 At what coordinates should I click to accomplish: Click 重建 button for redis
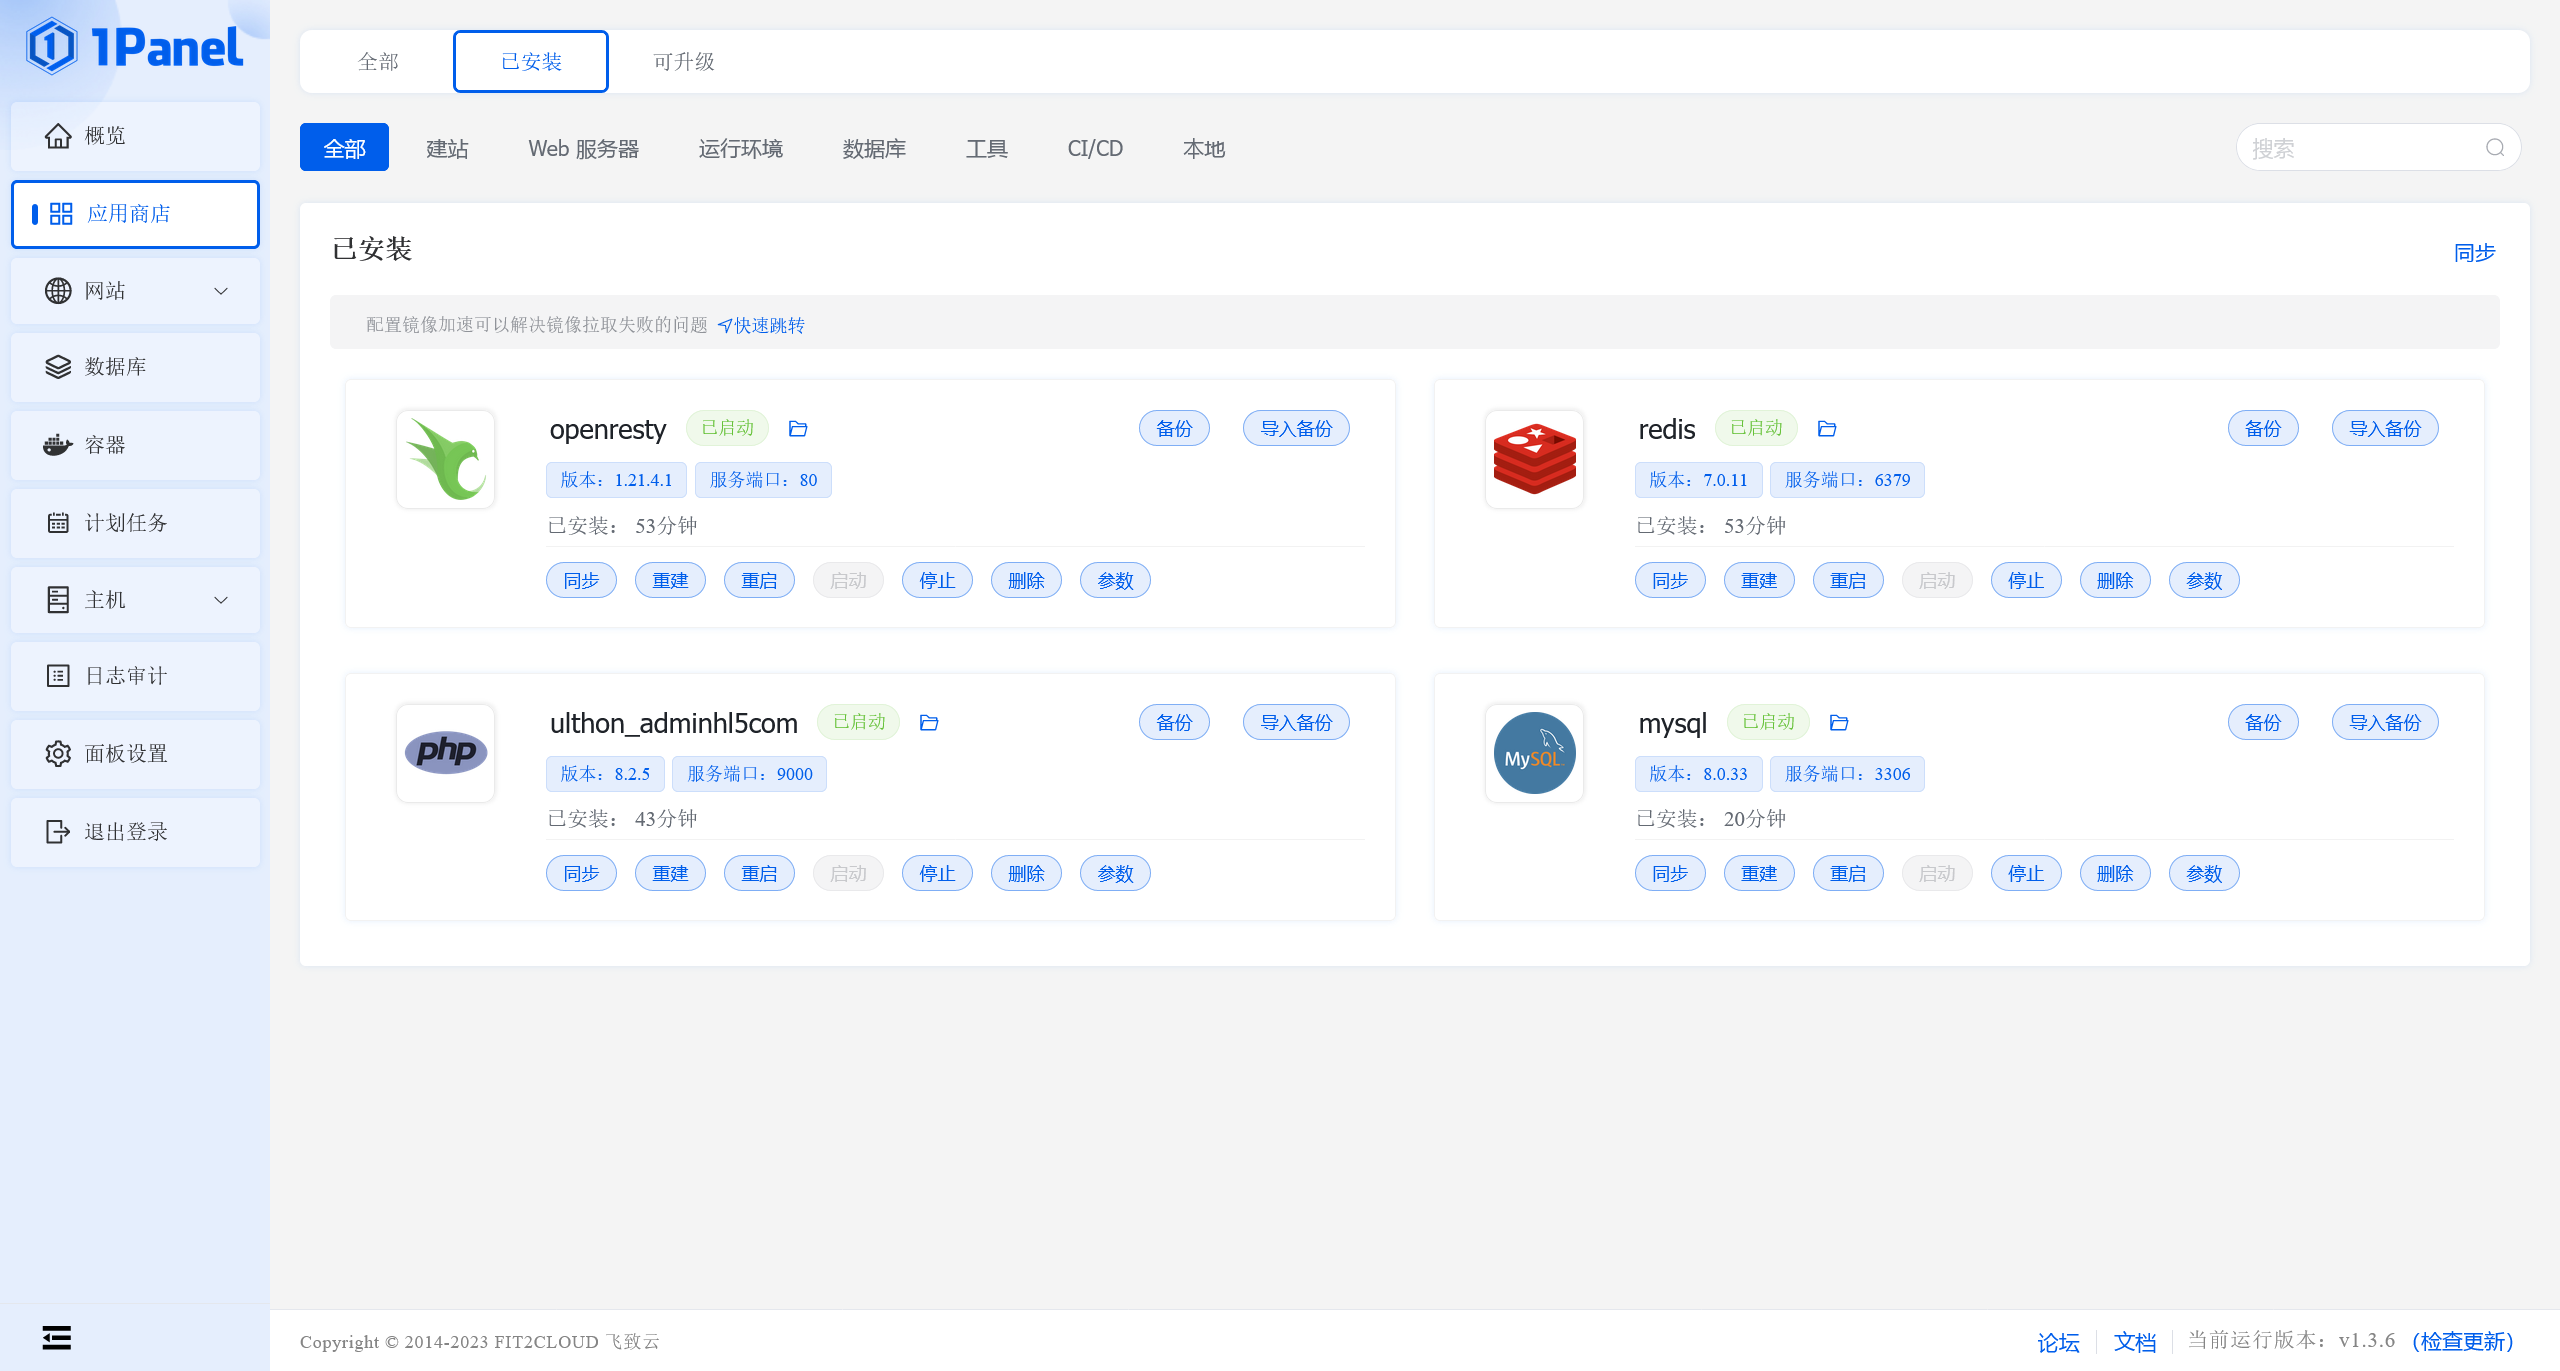[x=1759, y=581]
